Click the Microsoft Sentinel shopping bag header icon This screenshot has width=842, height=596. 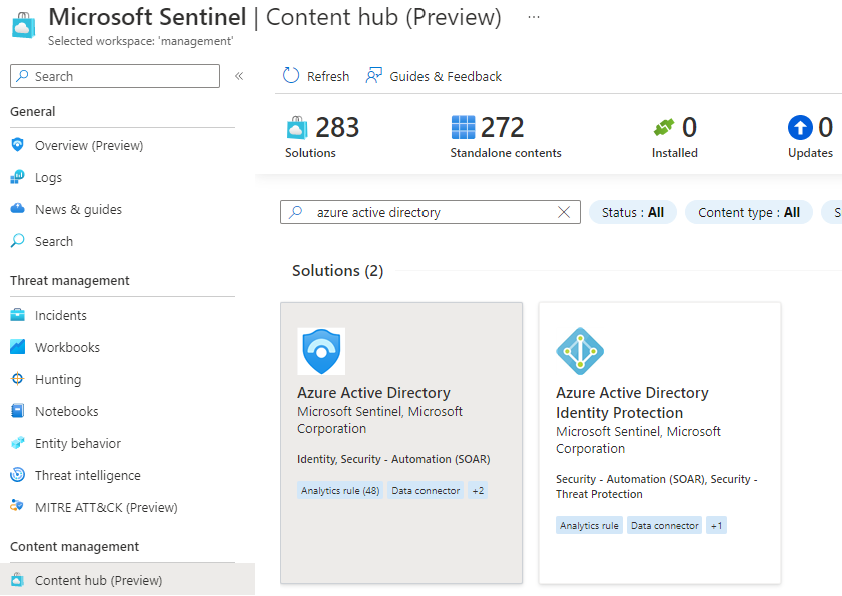[x=24, y=25]
